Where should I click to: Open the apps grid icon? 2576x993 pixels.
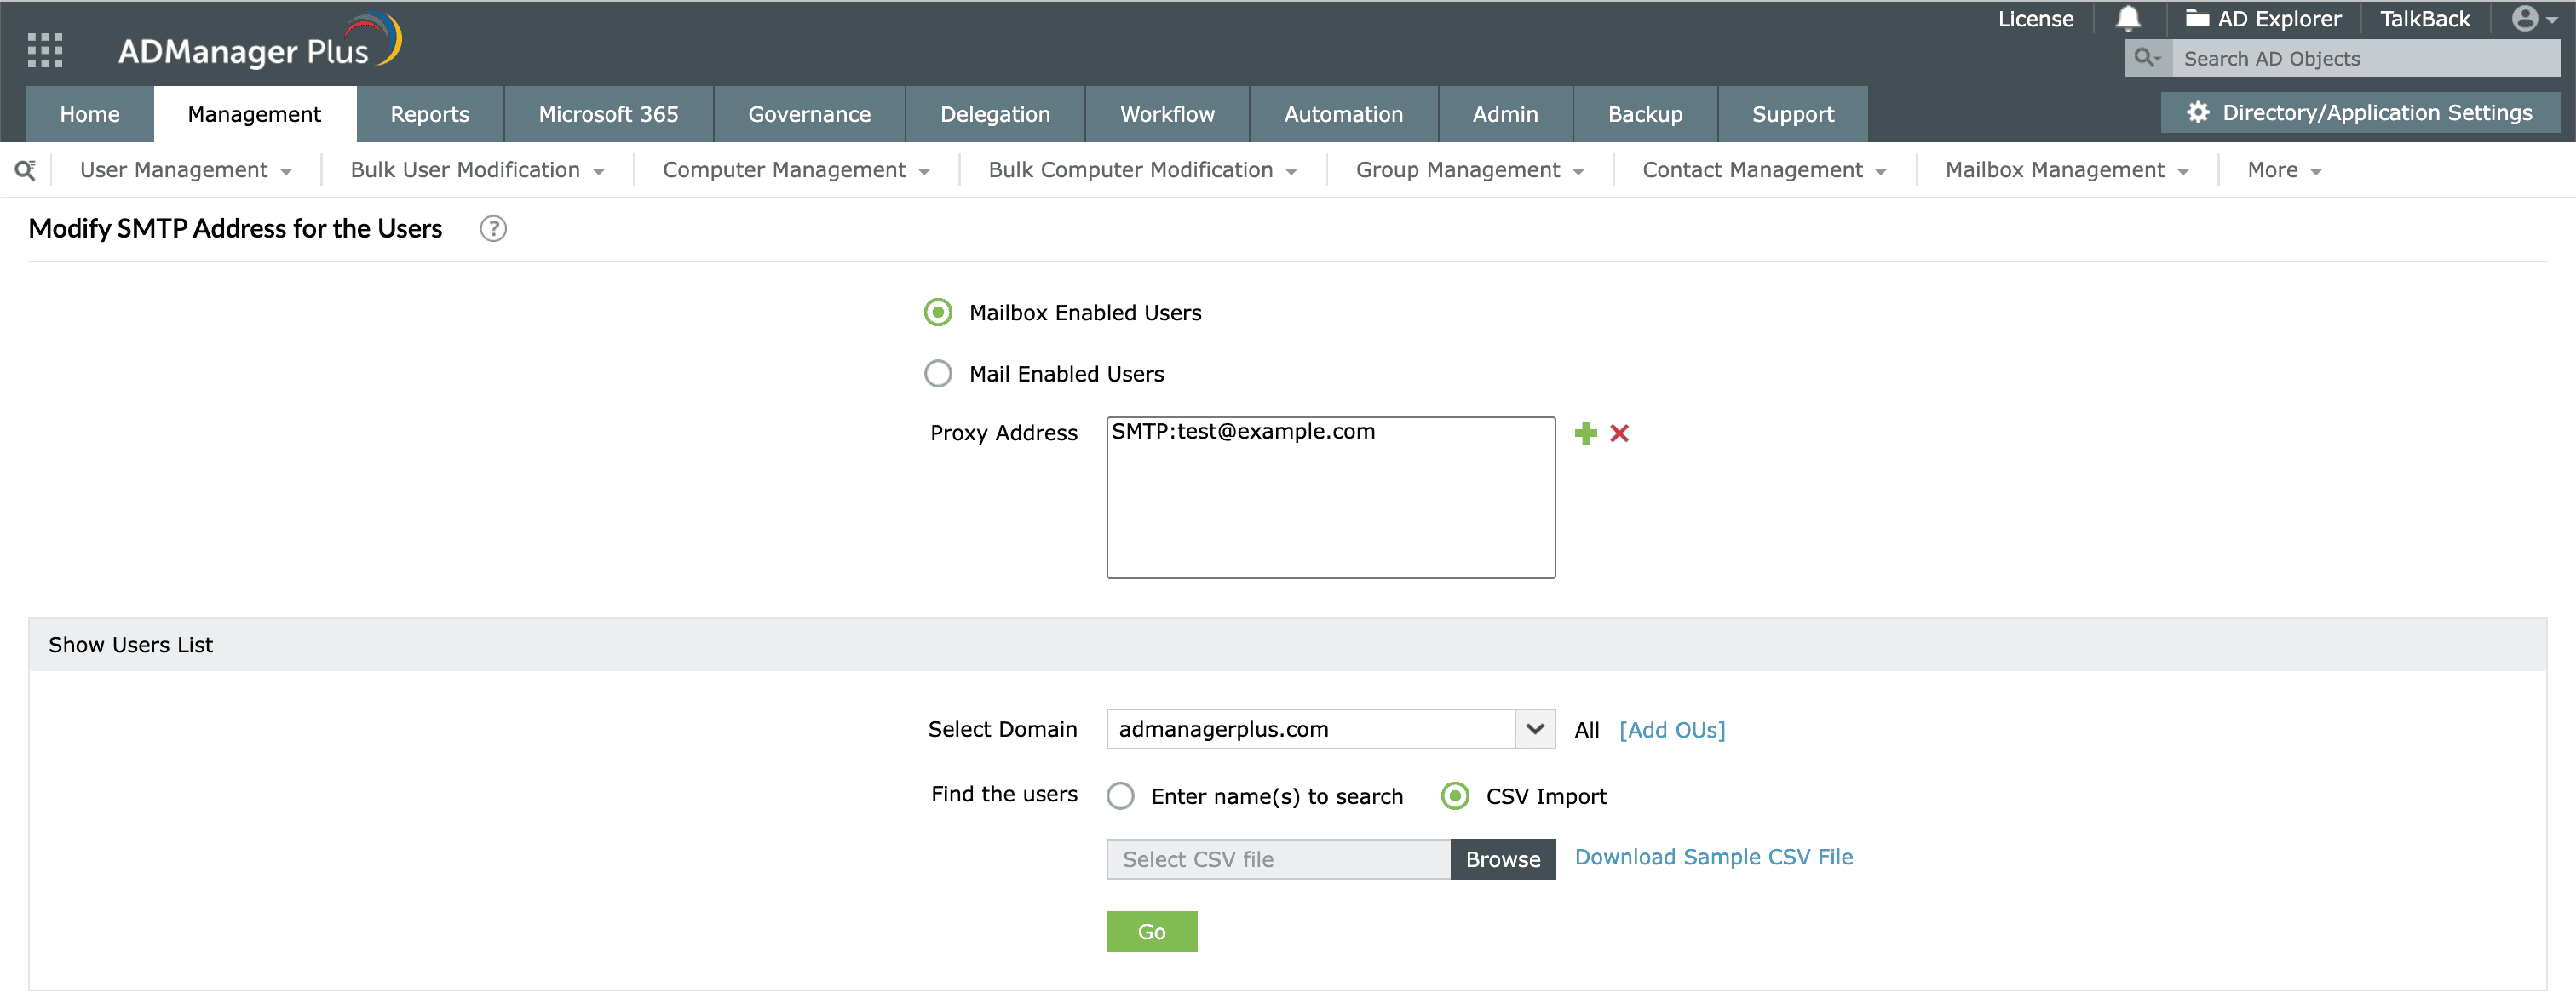(44, 50)
